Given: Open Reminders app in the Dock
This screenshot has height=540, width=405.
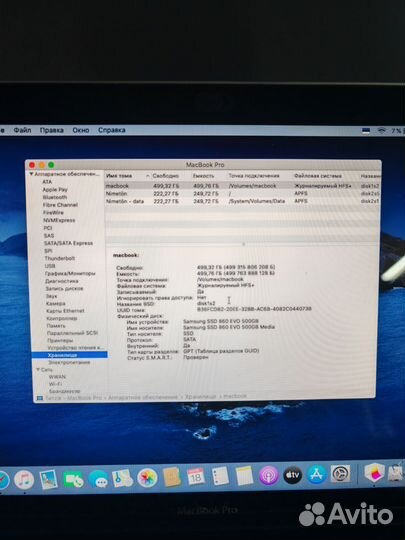Looking at the screenshot, I should point(220,476).
